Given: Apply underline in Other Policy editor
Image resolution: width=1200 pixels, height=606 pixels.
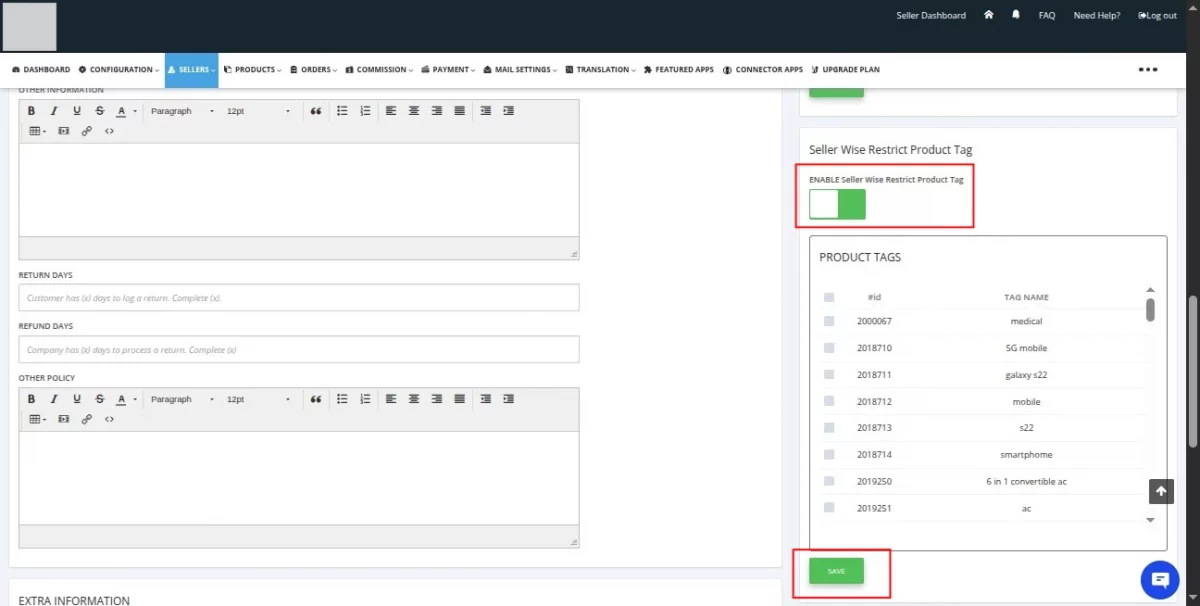Looking at the screenshot, I should (77, 399).
